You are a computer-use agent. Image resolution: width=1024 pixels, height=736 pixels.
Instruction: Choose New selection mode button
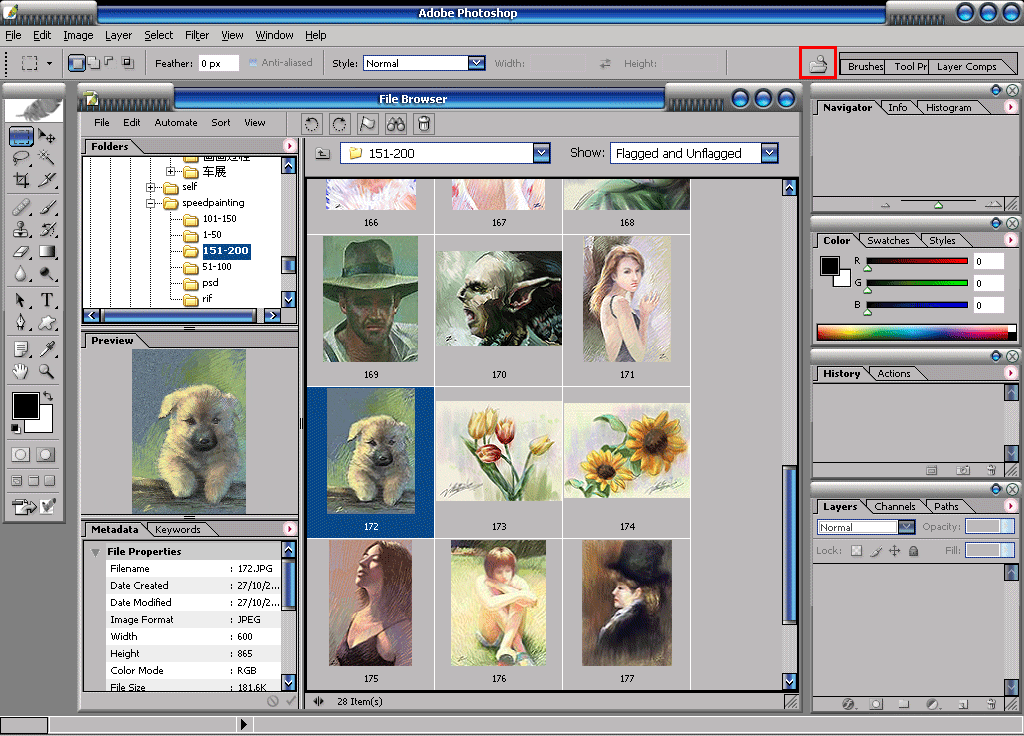tap(76, 63)
